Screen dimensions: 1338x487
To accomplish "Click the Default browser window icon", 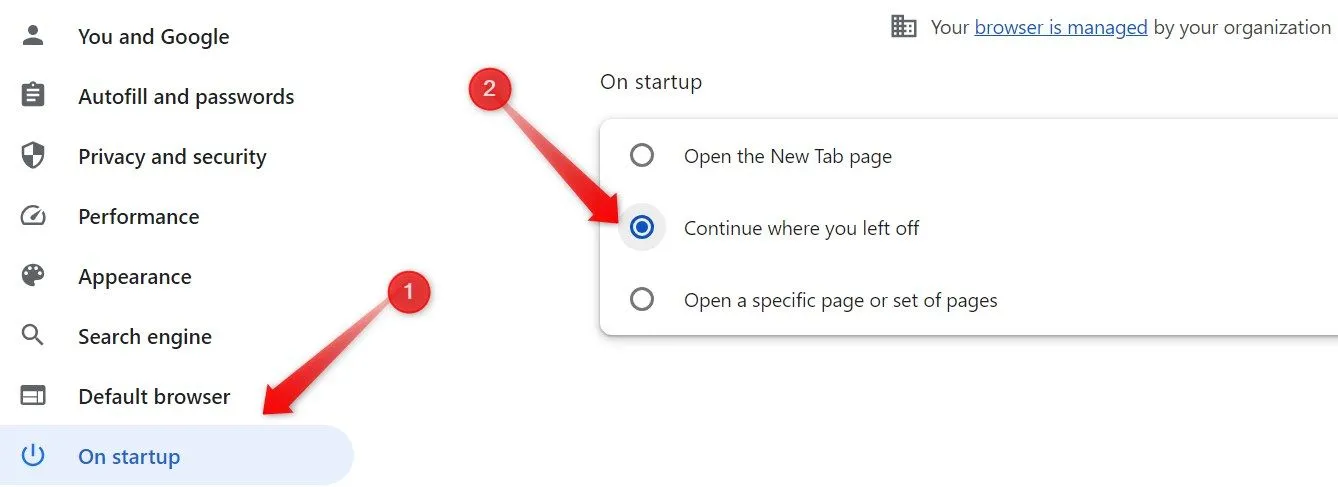I will 33,396.
